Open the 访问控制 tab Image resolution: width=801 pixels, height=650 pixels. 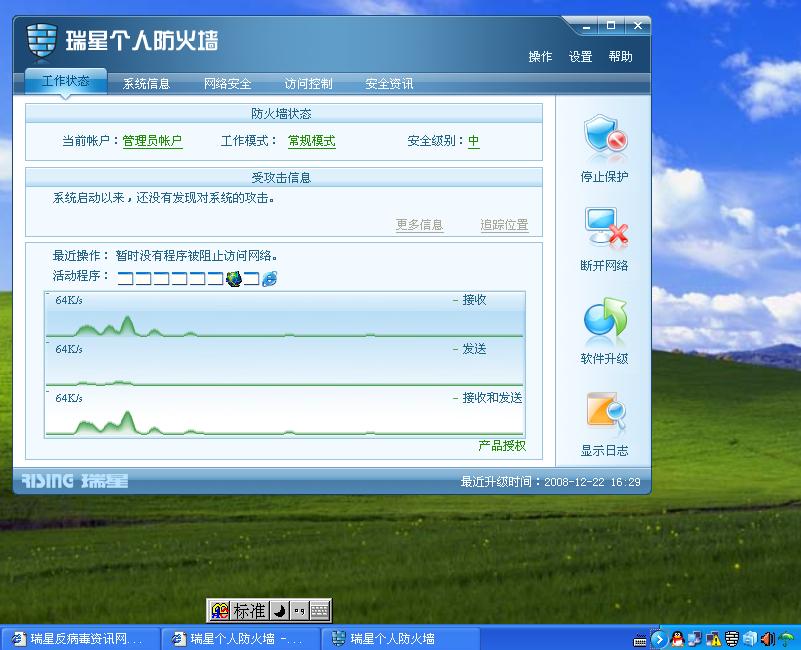pos(308,84)
